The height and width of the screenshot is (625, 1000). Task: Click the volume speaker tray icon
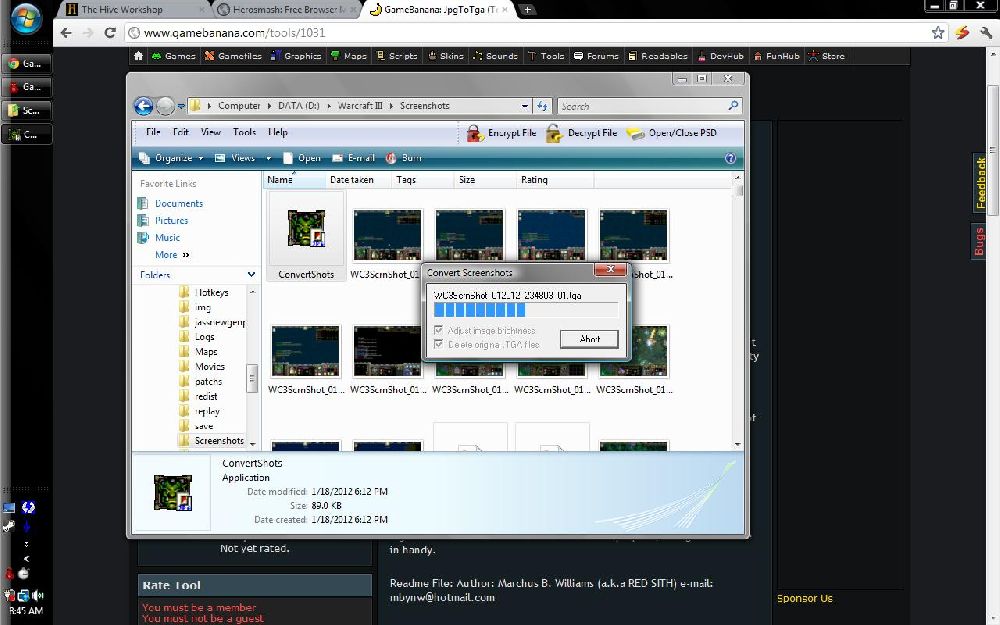pos(38,595)
